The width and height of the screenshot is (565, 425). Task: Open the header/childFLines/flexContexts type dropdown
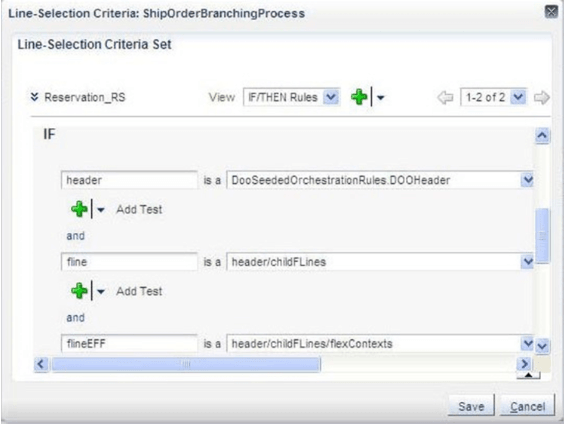point(527,343)
